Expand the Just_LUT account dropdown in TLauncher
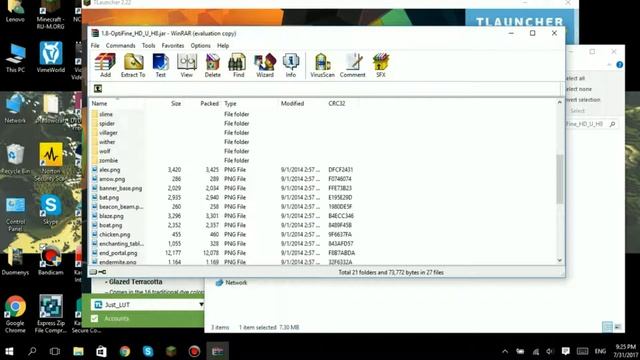 click(x=201, y=304)
